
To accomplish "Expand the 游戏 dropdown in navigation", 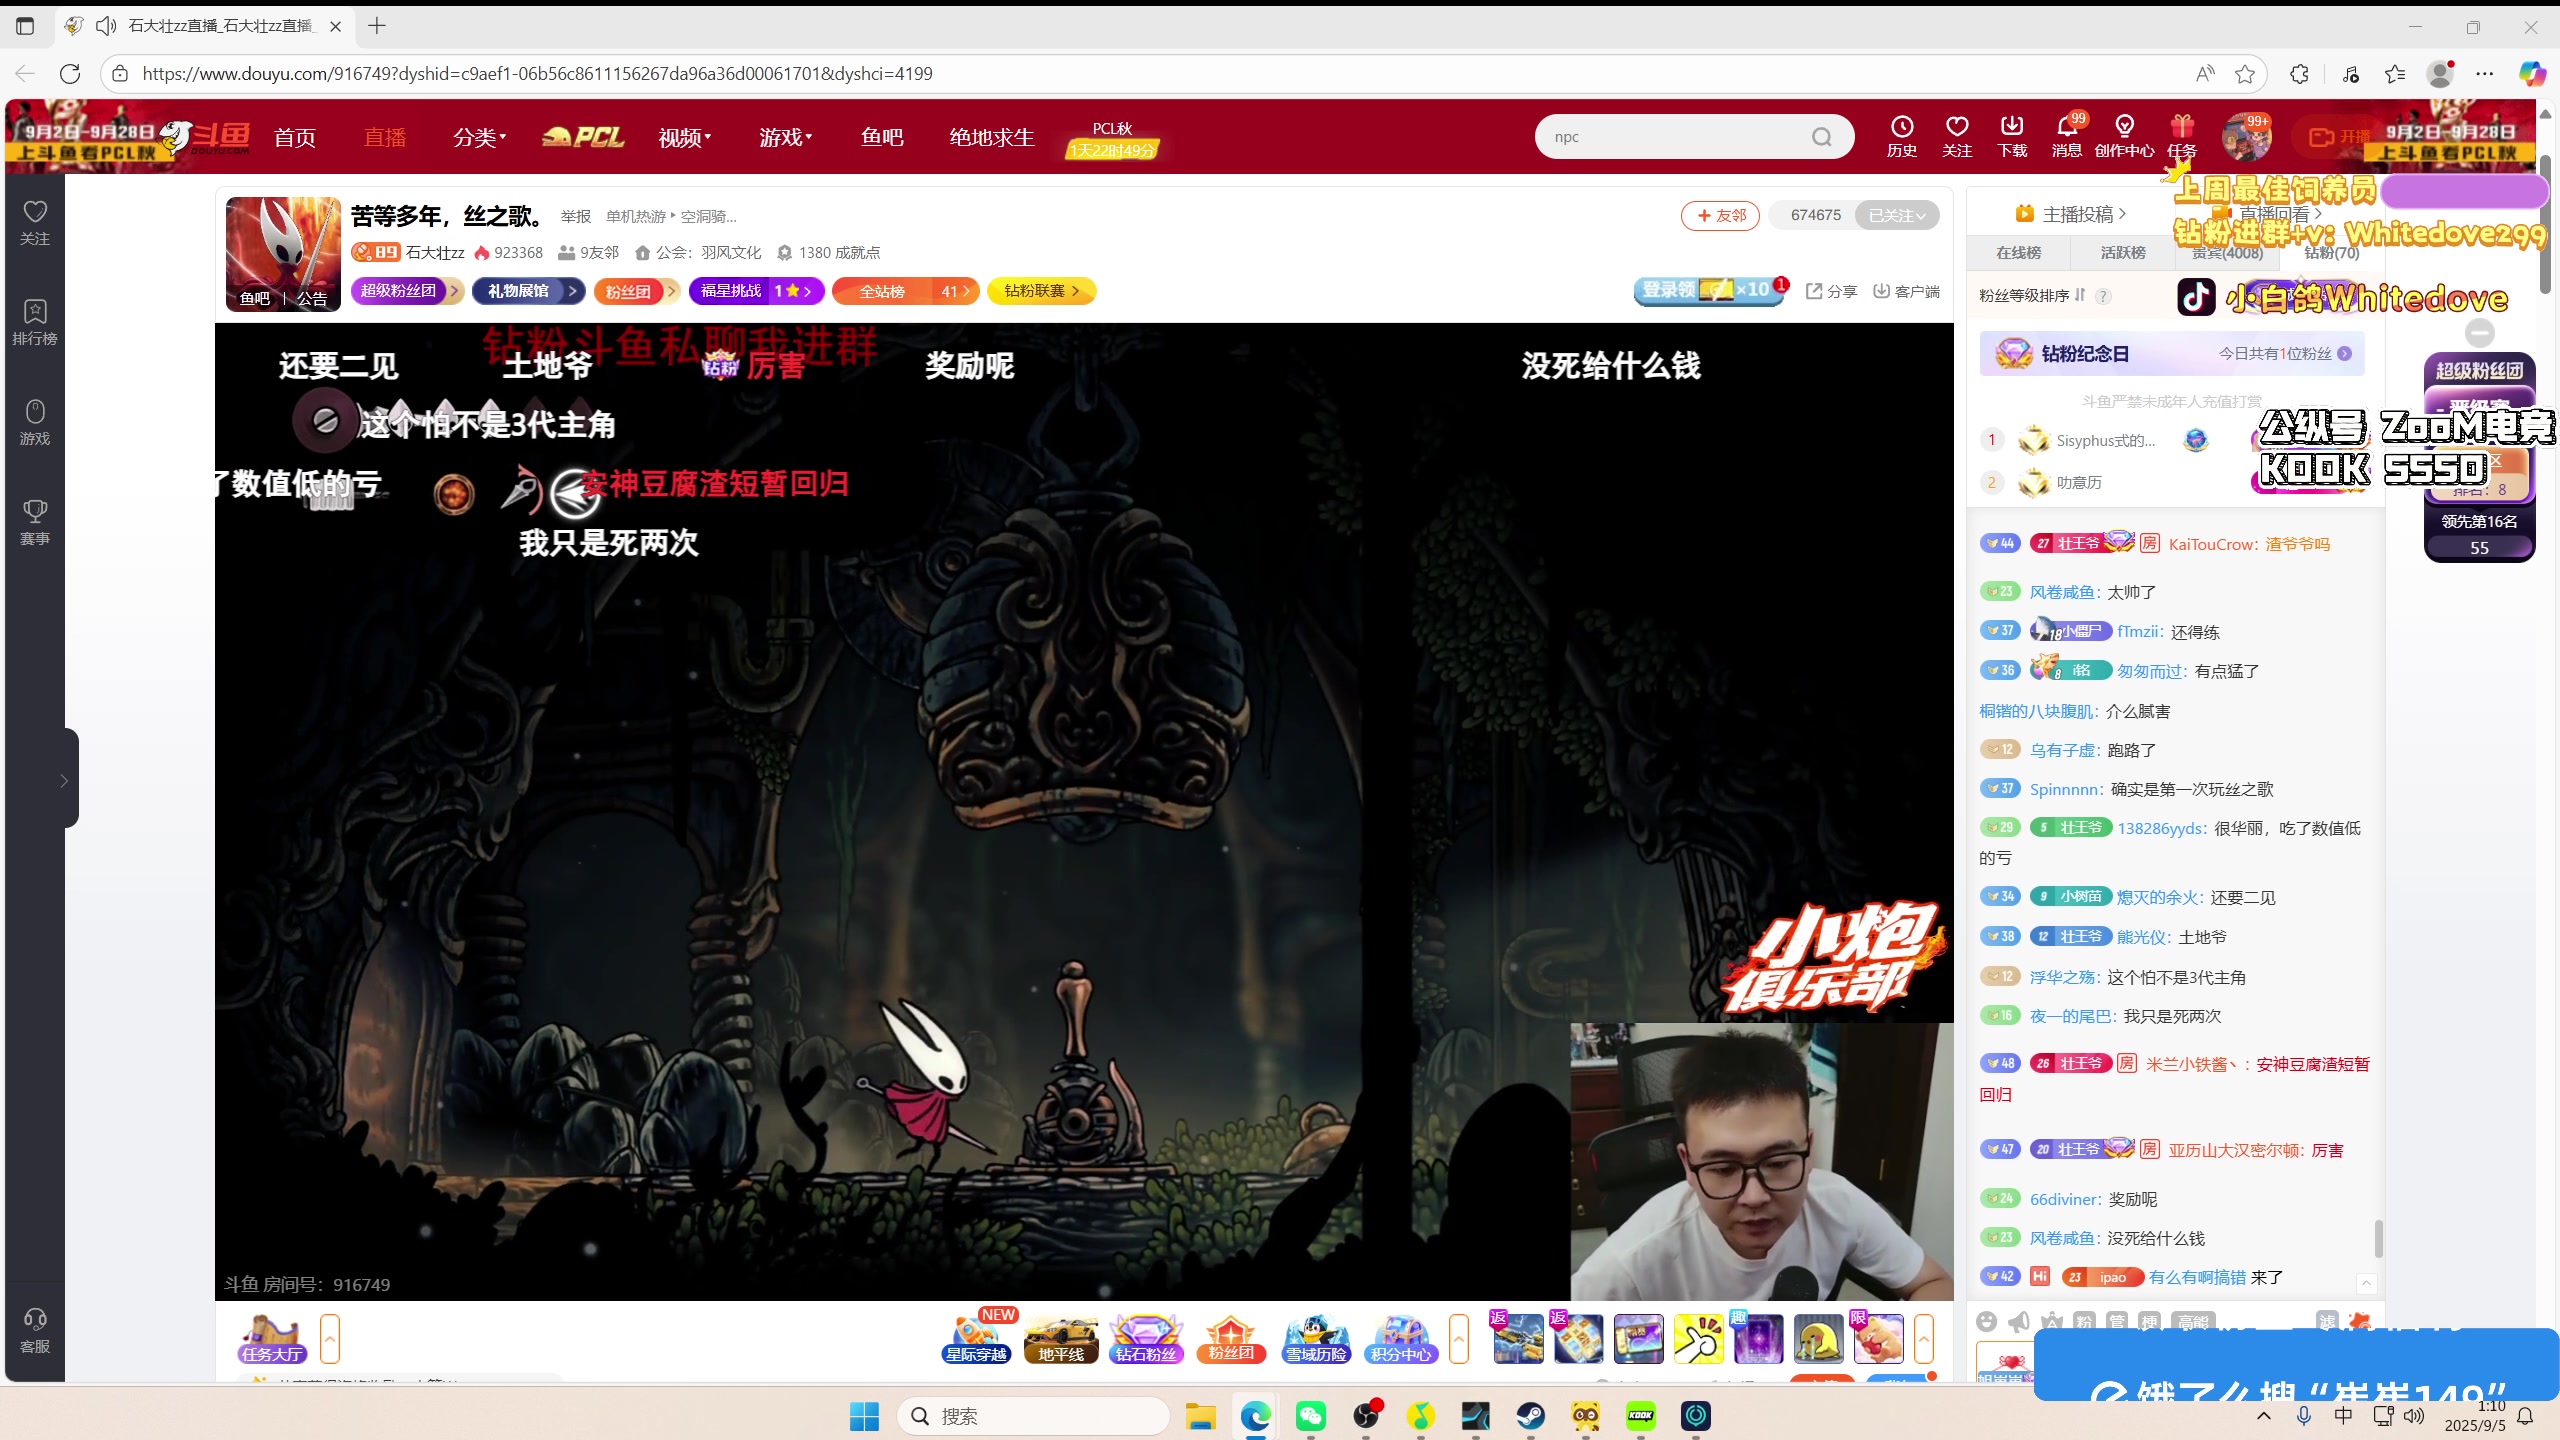I will [786, 137].
